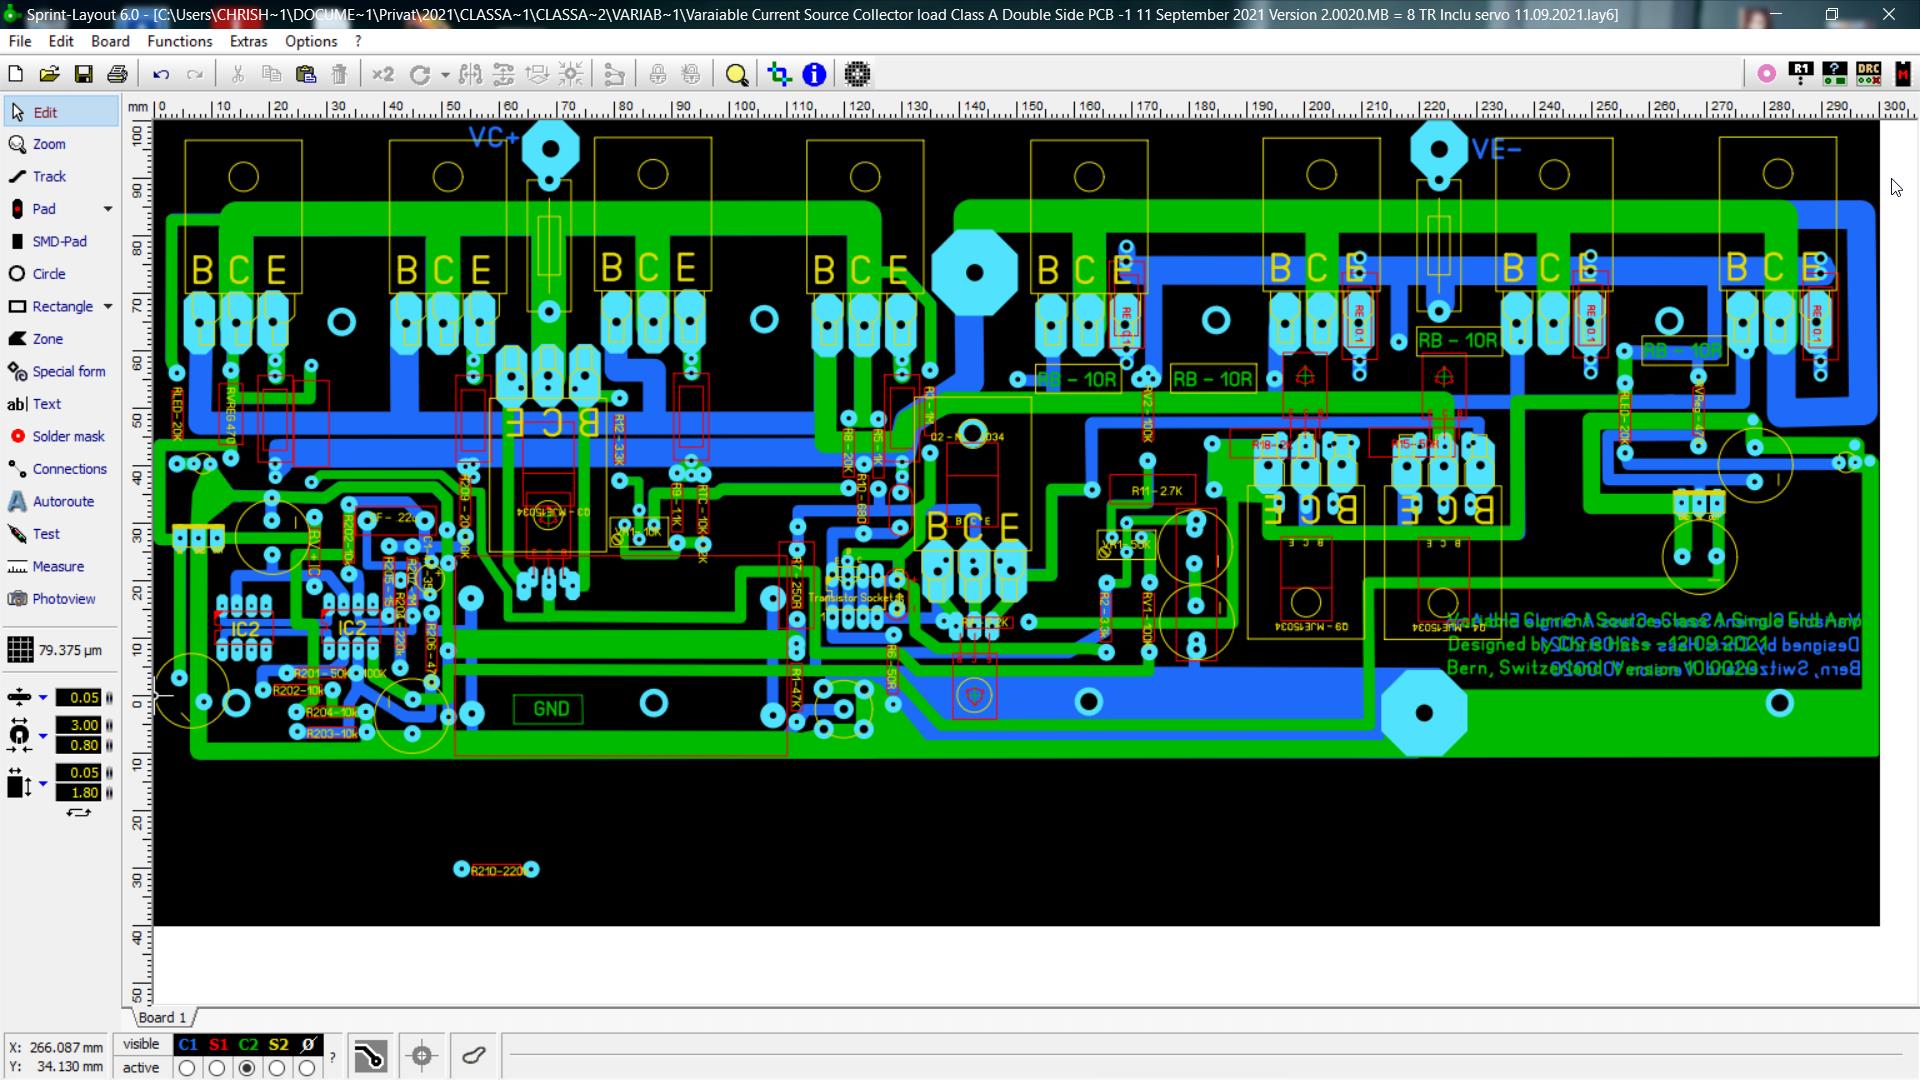Image resolution: width=1920 pixels, height=1080 pixels.
Task: Select the SMD-Pad tool
Action: coord(61,242)
